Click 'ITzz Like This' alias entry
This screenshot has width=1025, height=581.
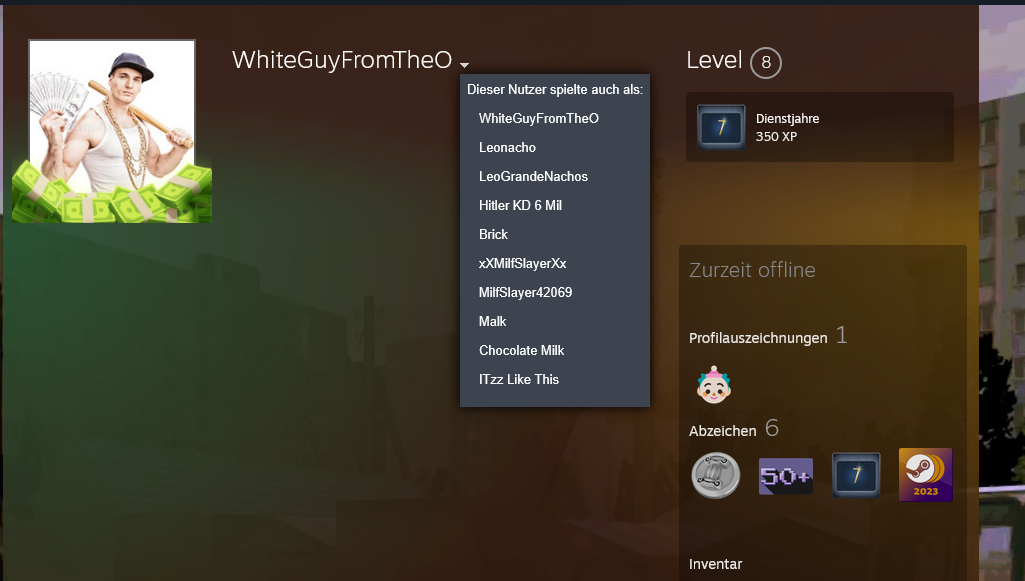[518, 379]
